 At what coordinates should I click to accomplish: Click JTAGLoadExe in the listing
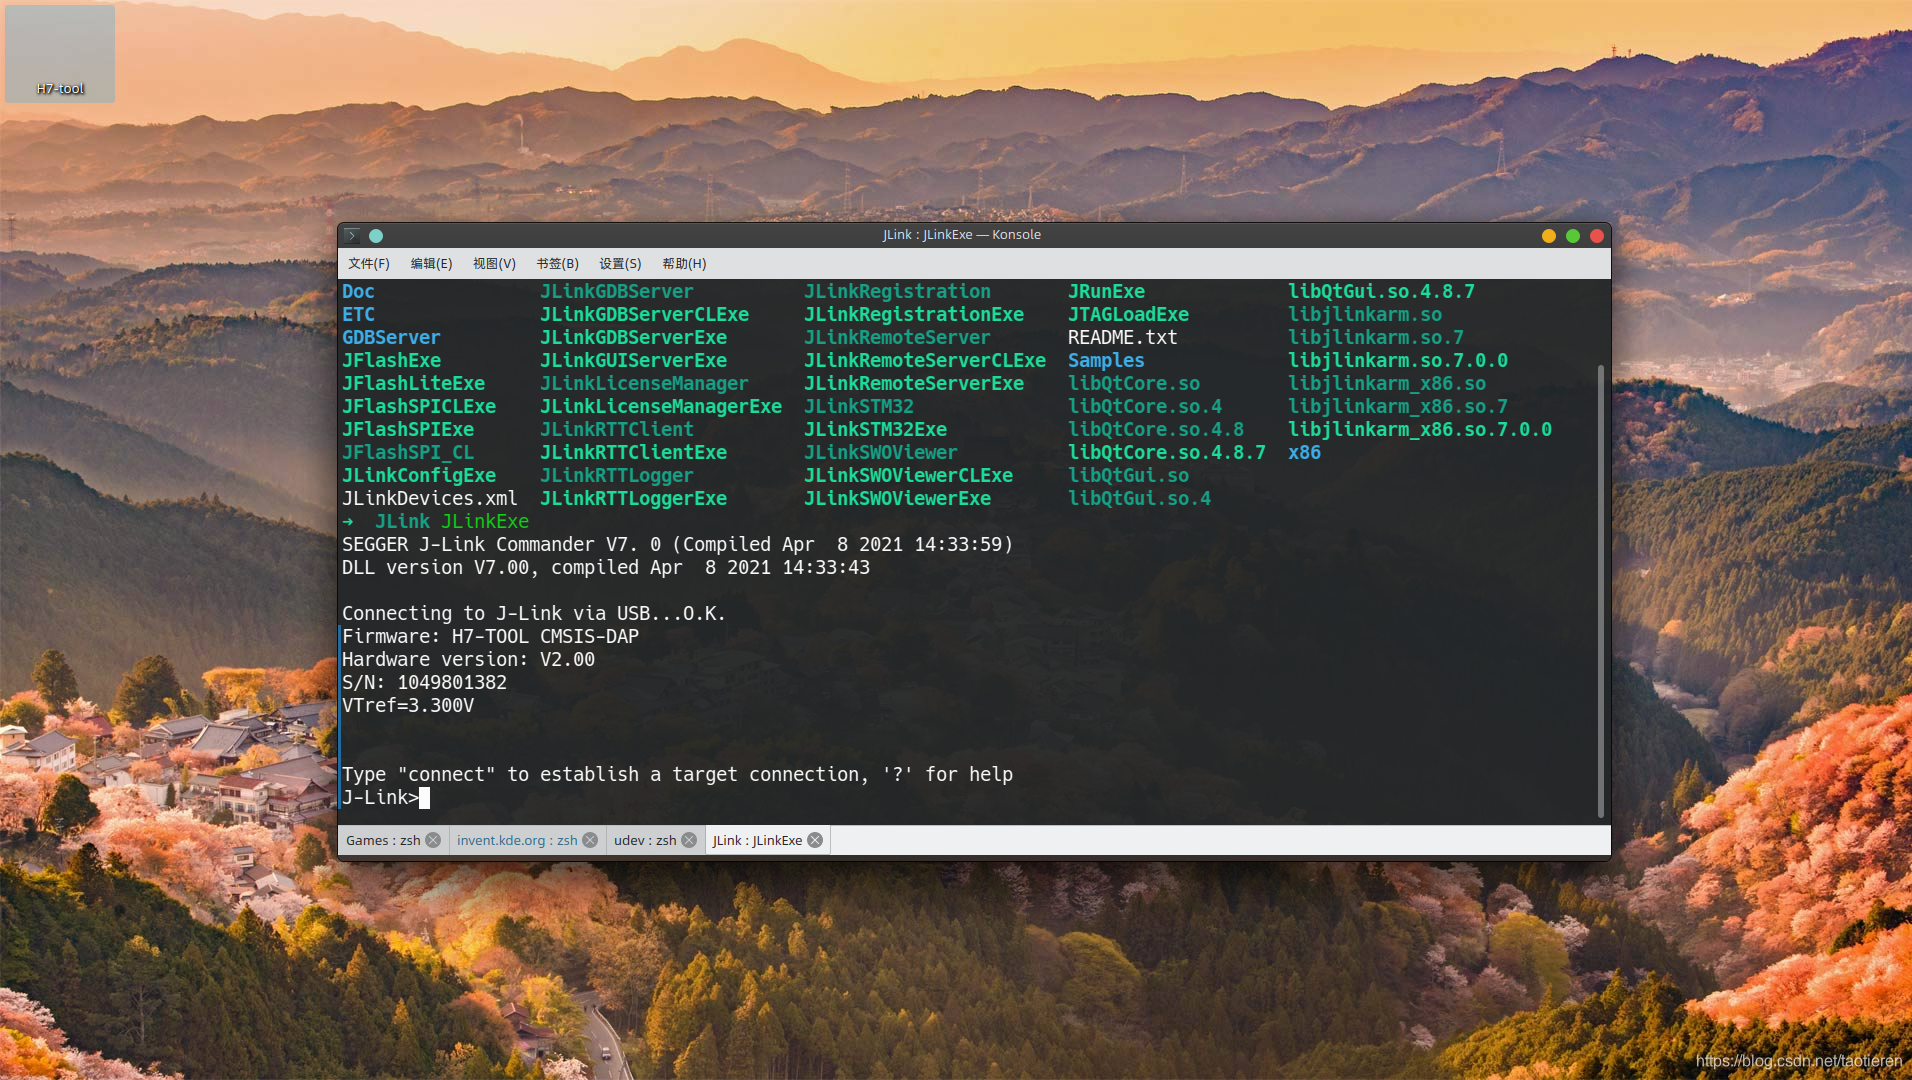1128,315
